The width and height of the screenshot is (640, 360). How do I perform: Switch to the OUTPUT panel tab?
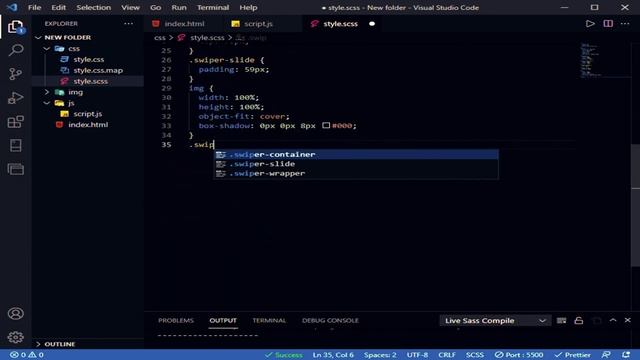point(223,320)
